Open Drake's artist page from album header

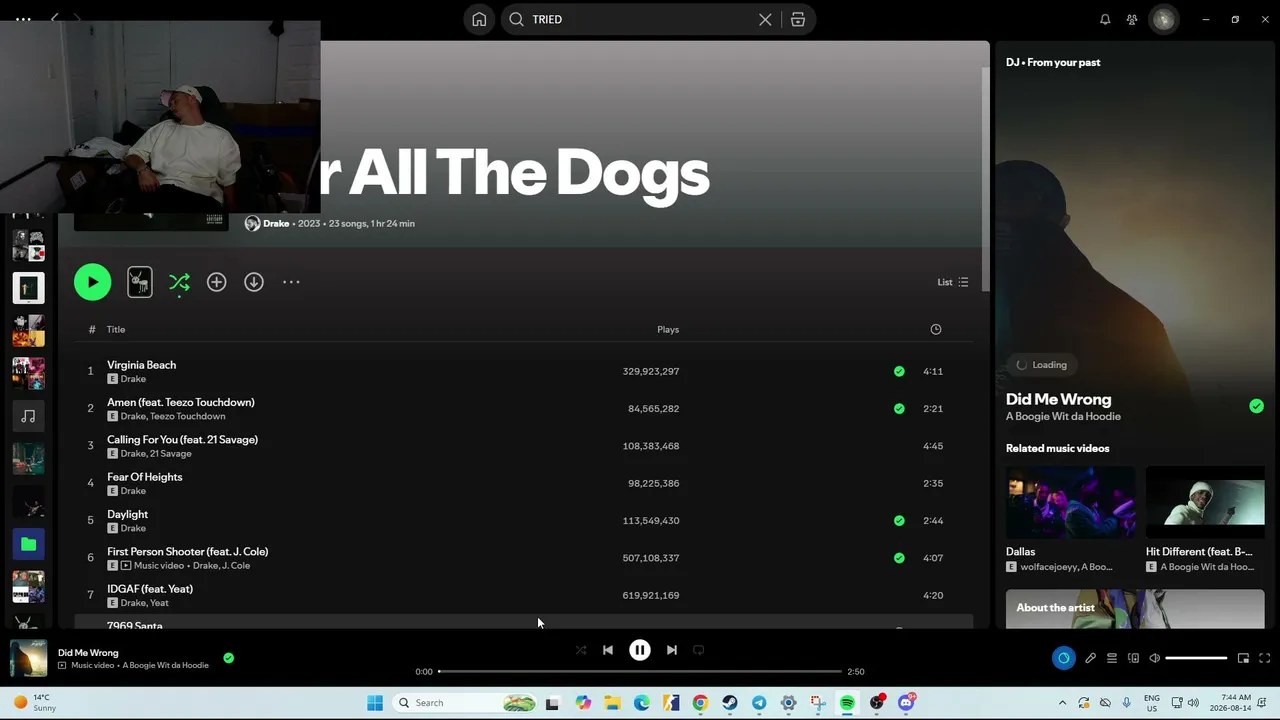[276, 223]
